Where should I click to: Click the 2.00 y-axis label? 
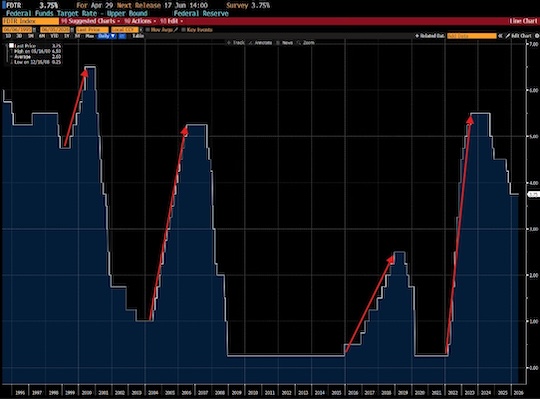[x=533, y=275]
